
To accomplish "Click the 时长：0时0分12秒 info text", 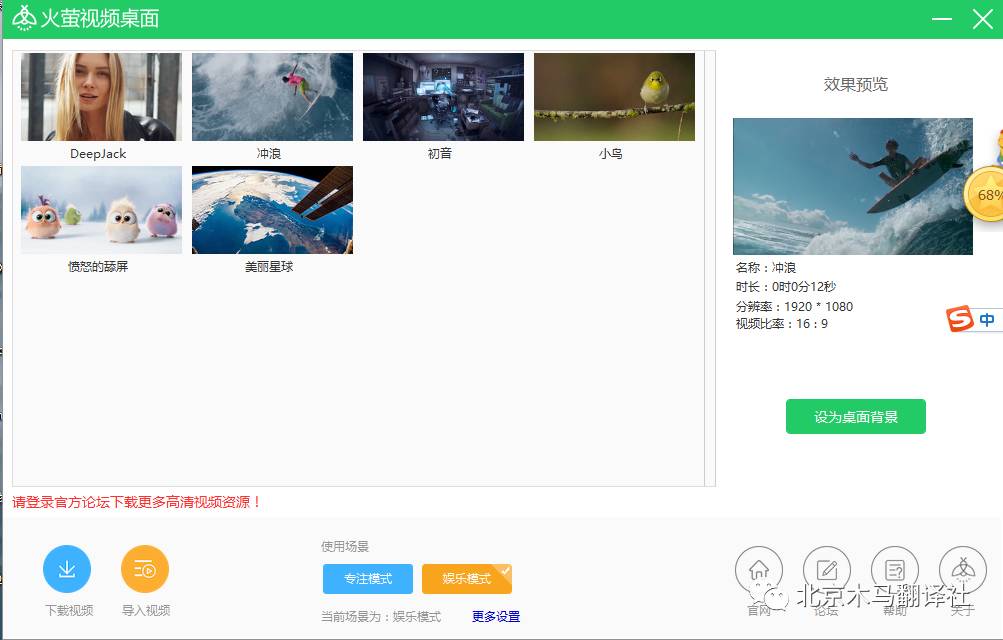I will (x=786, y=286).
